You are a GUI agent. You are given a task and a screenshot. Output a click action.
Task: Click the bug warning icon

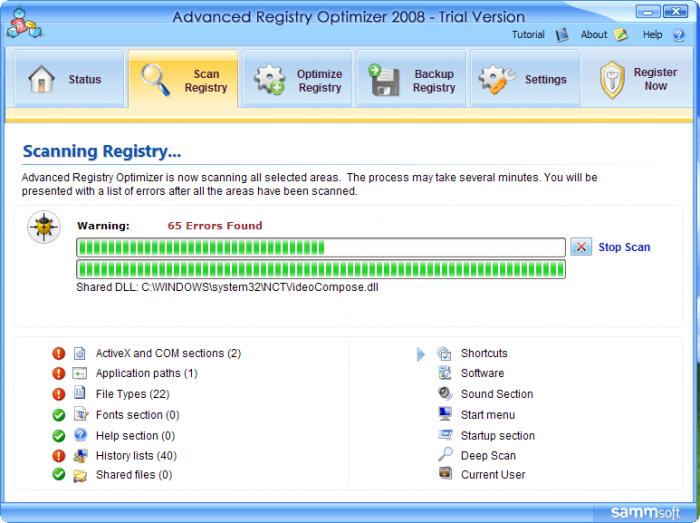44,227
